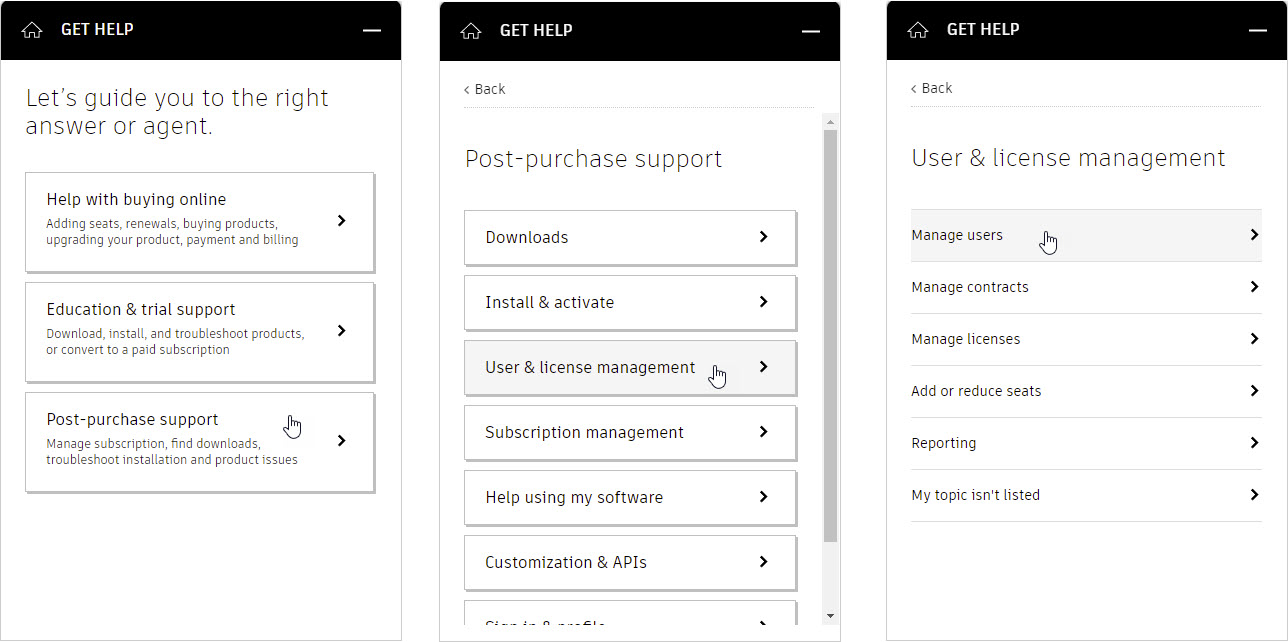Open Post-purchase support card
This screenshot has height=642, width=1288.
pos(200,441)
